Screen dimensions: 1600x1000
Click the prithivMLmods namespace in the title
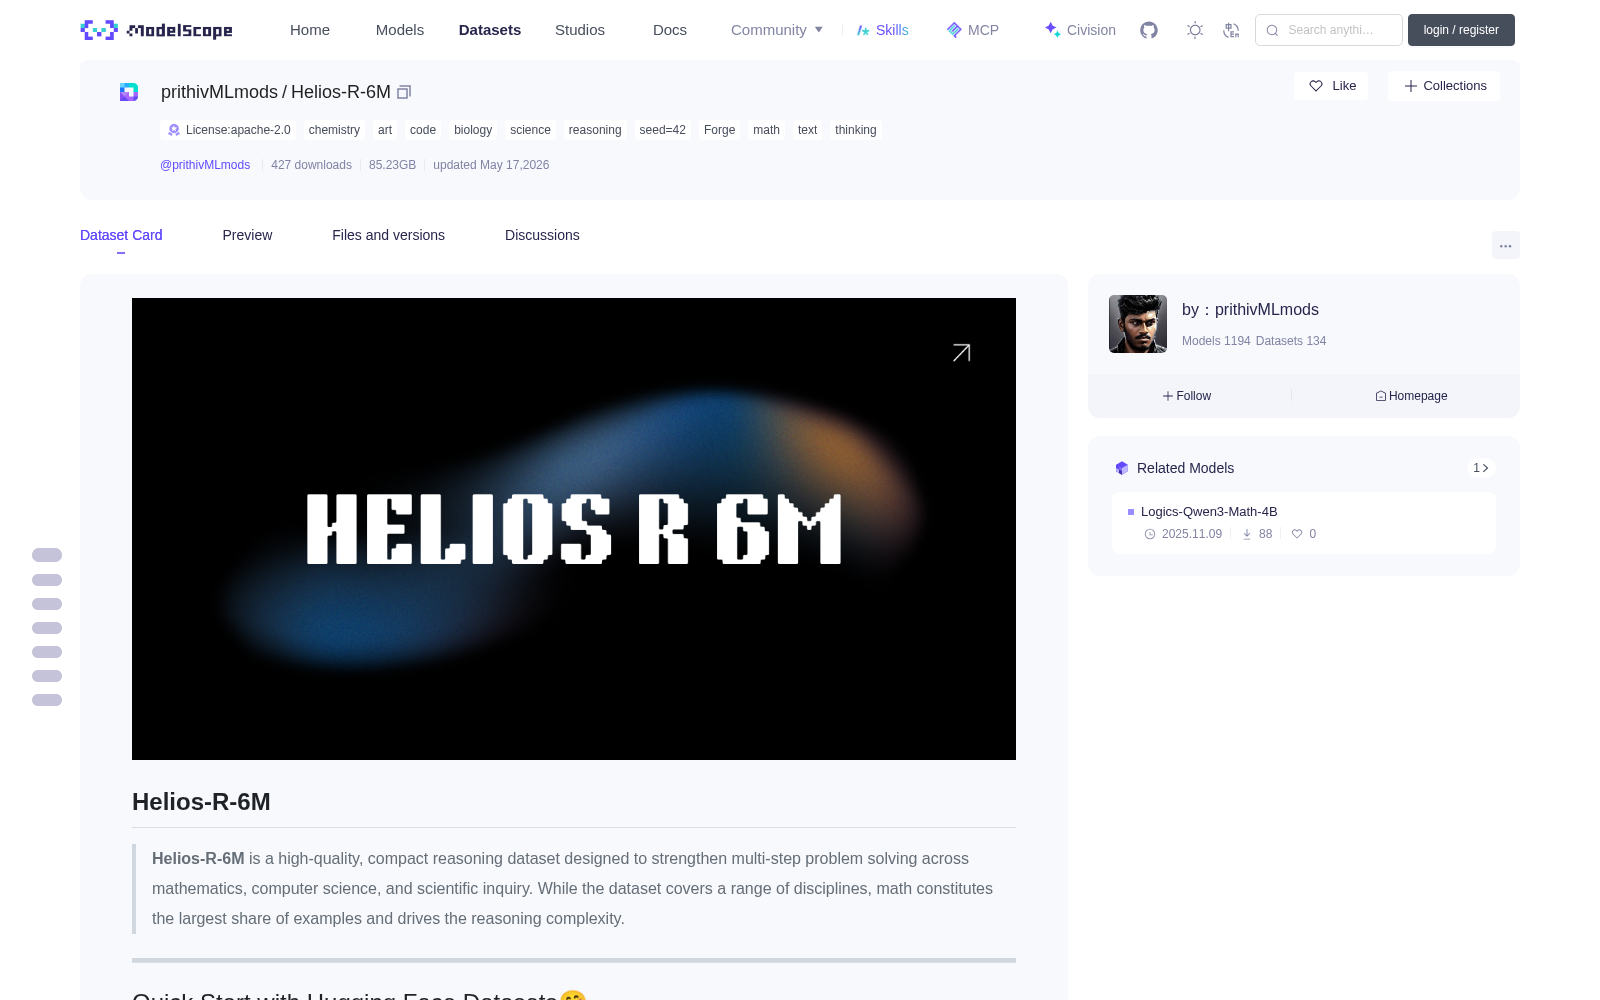pos(219,92)
